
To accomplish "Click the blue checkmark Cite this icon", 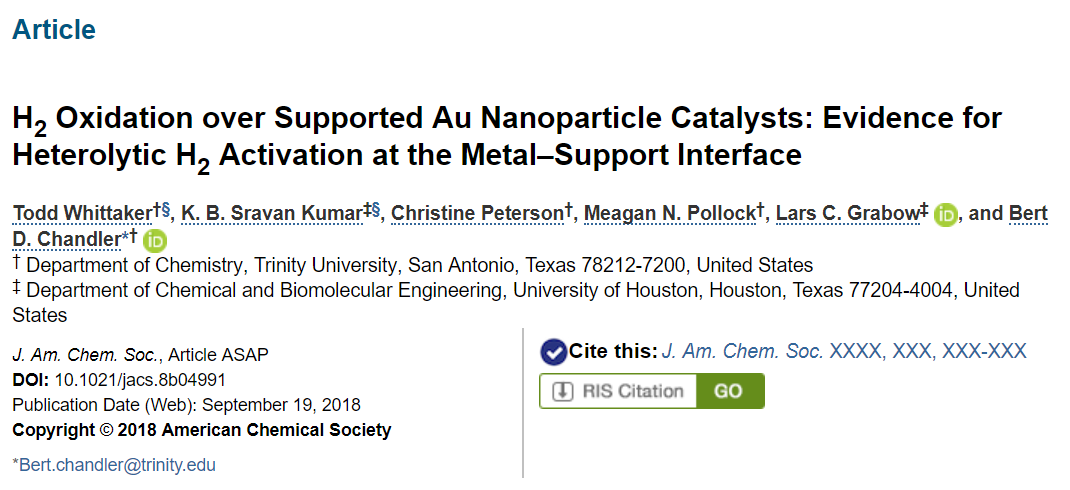I will point(553,352).
